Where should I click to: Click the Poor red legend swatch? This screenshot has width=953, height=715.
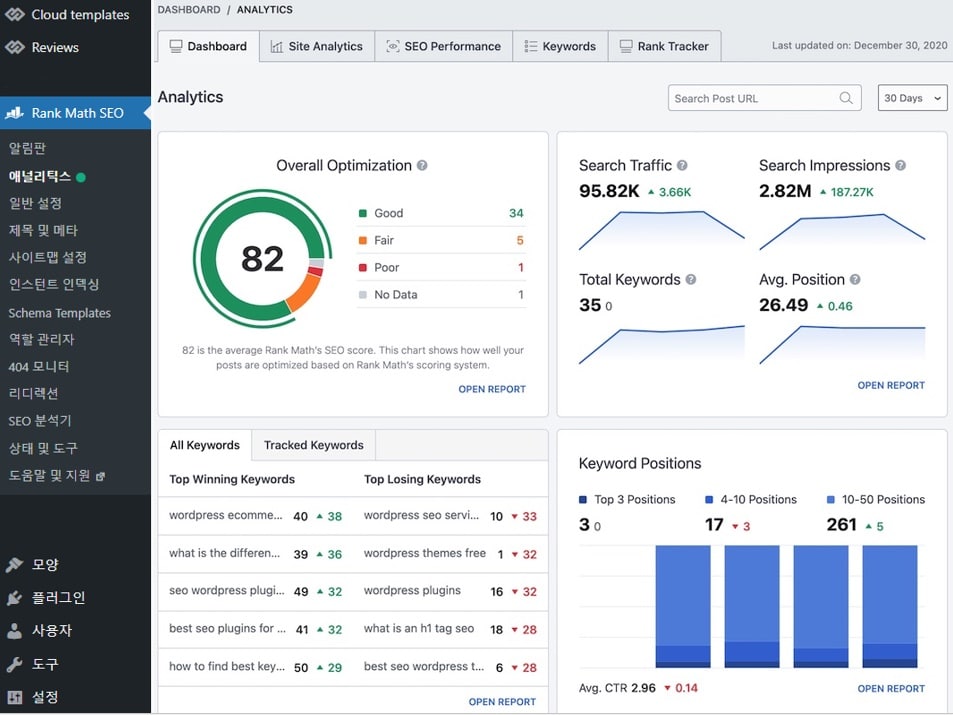[363, 268]
